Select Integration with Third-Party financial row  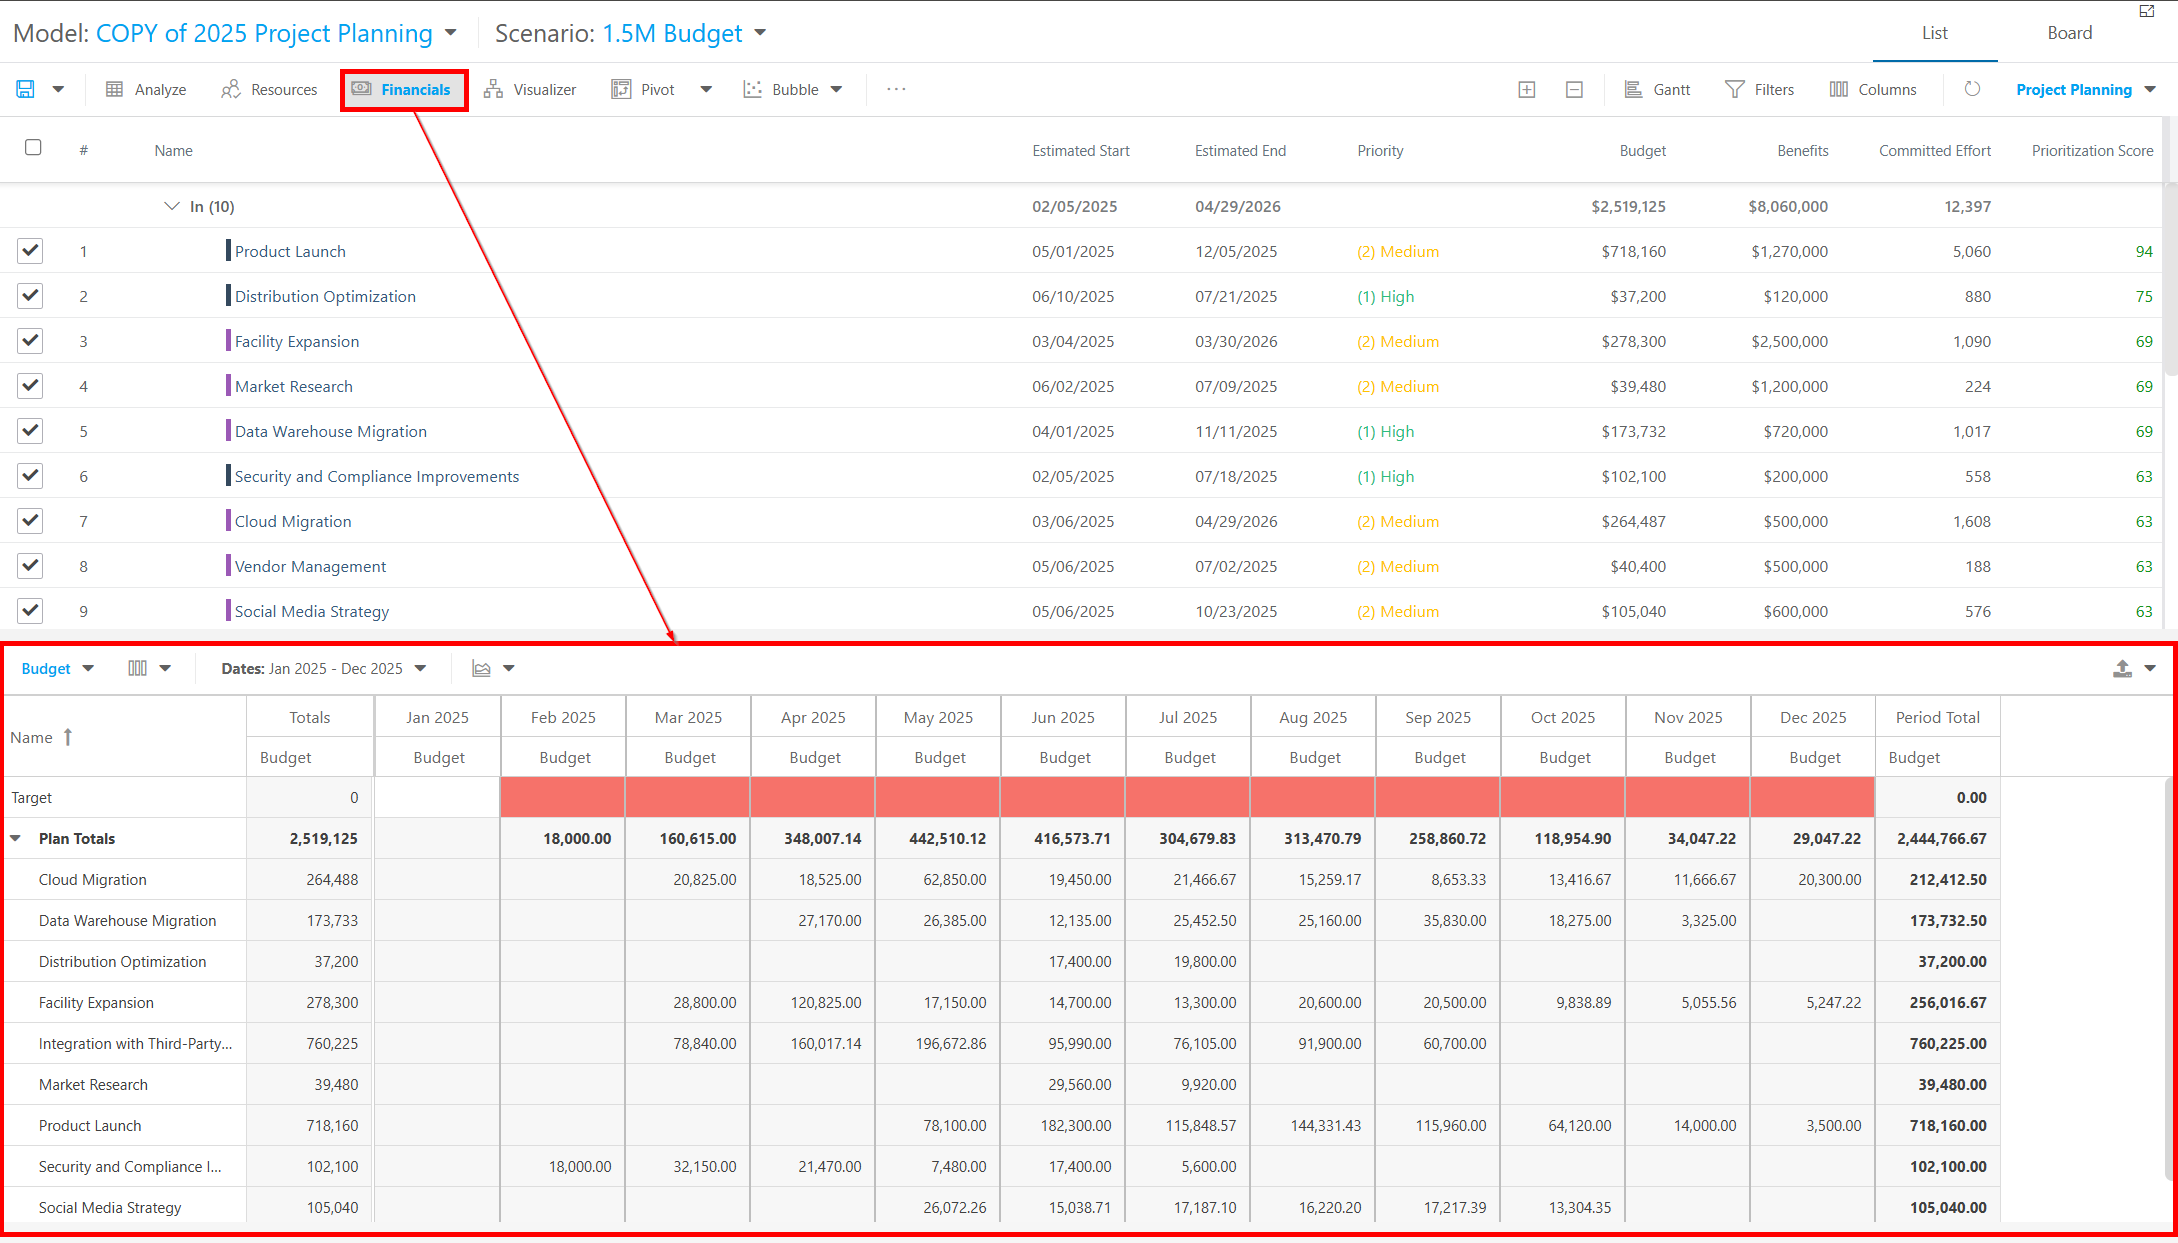(x=1003, y=1043)
